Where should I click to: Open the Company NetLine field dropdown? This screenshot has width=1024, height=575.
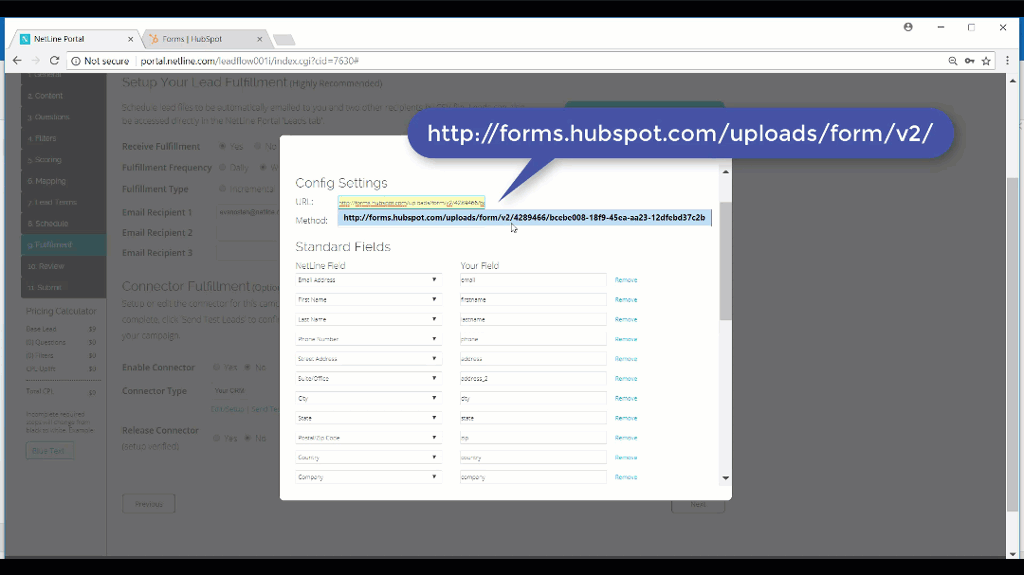368,477
